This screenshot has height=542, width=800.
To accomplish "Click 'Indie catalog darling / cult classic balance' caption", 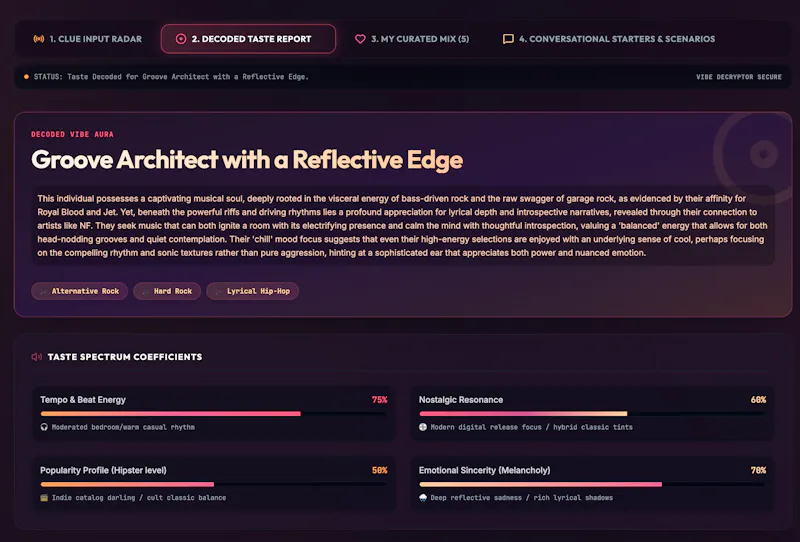I will click(x=139, y=498).
